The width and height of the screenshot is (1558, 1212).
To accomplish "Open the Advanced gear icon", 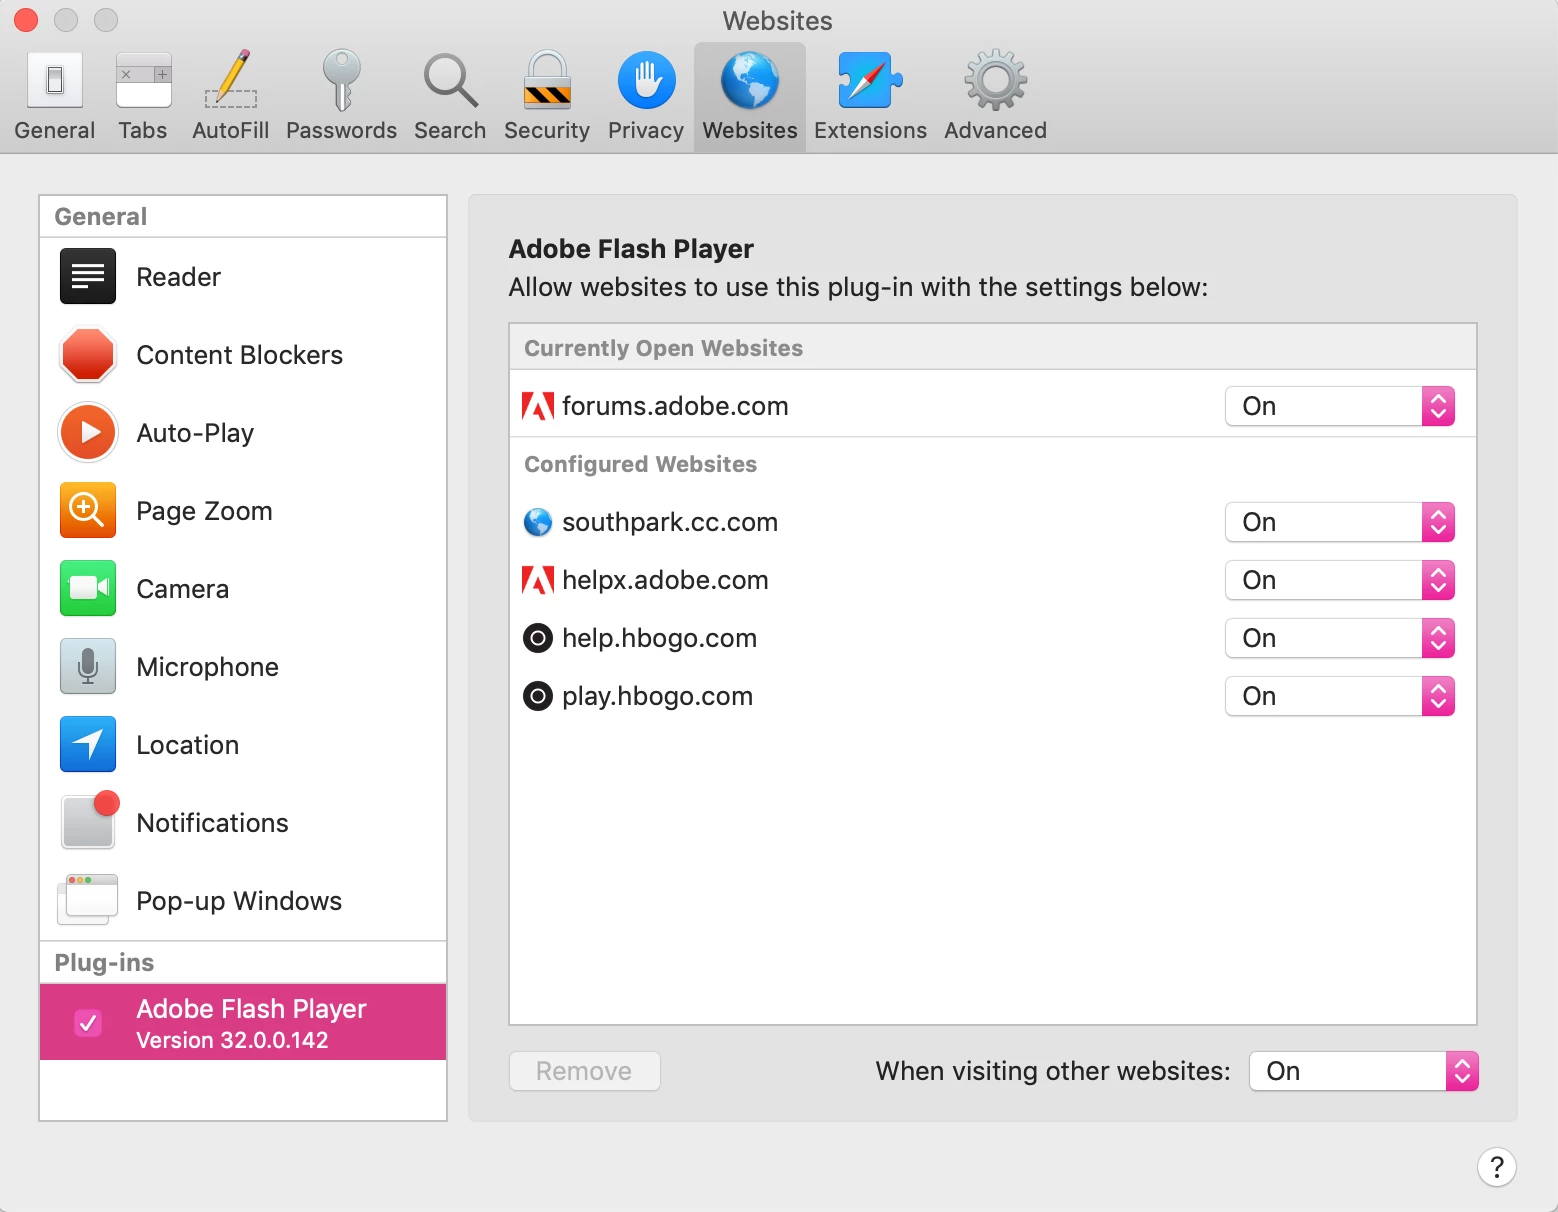I will 995,80.
